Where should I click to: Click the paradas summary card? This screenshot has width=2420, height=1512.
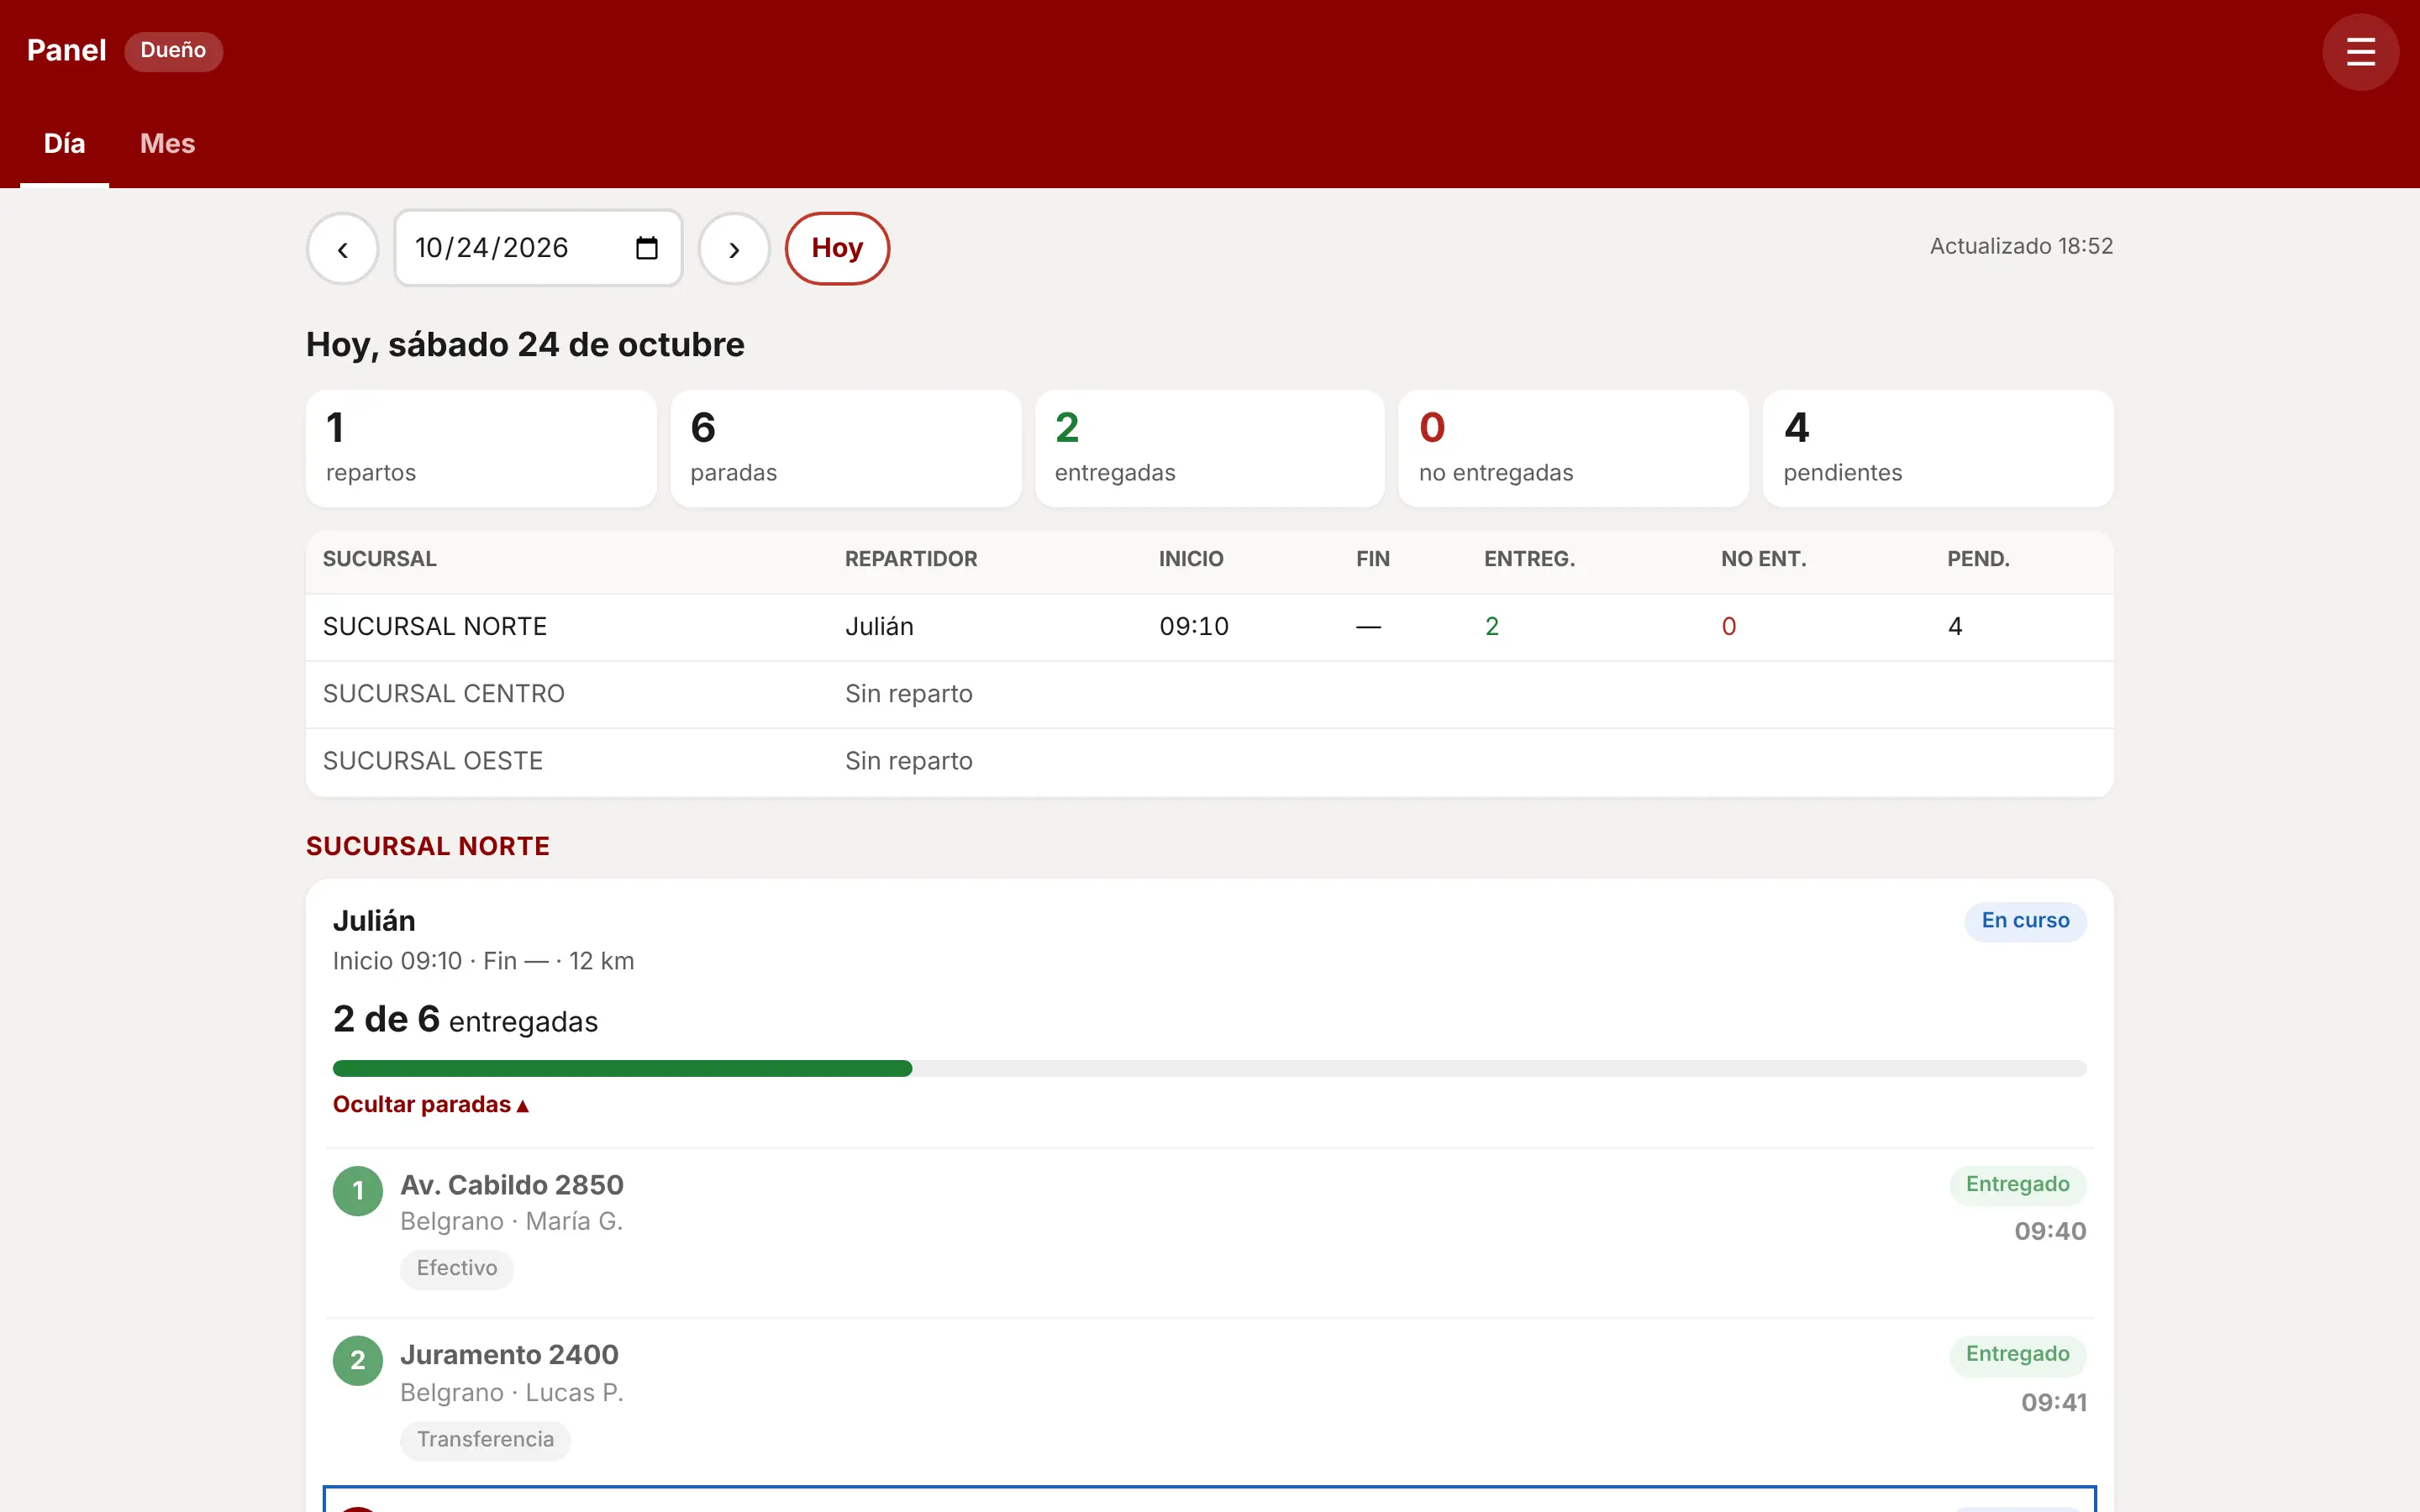click(845, 448)
